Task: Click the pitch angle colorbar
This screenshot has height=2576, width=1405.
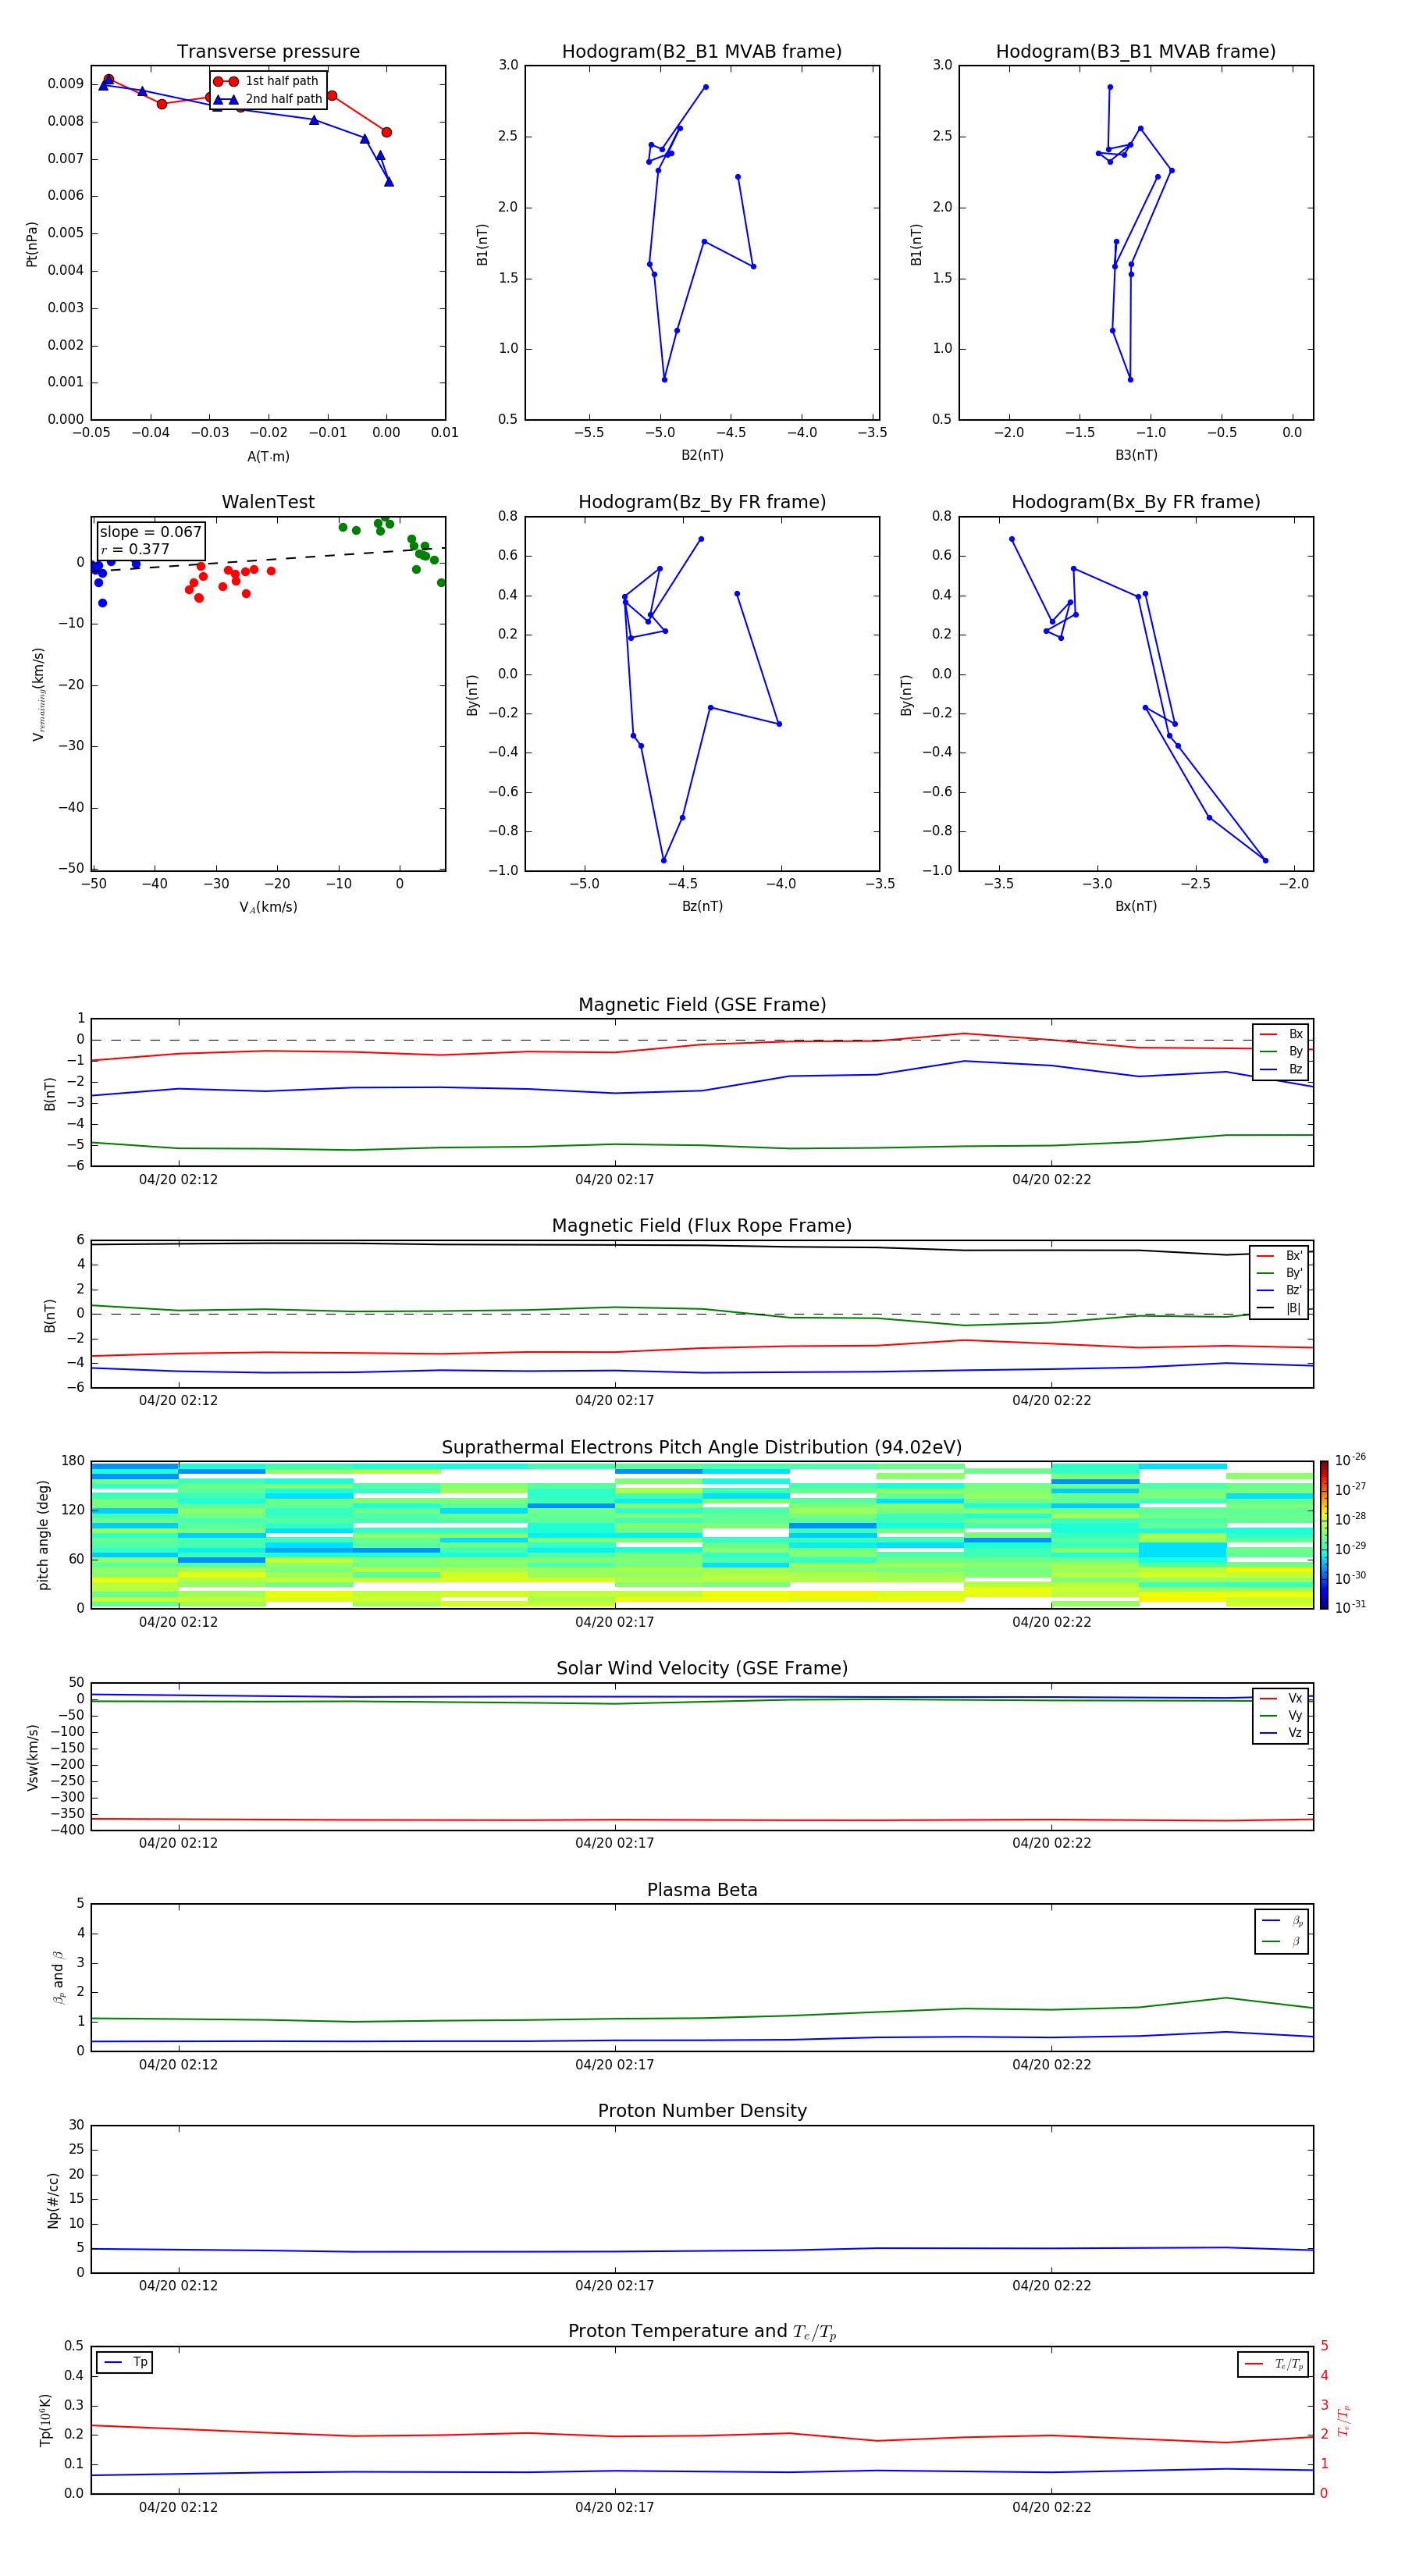Action: coord(1324,1534)
